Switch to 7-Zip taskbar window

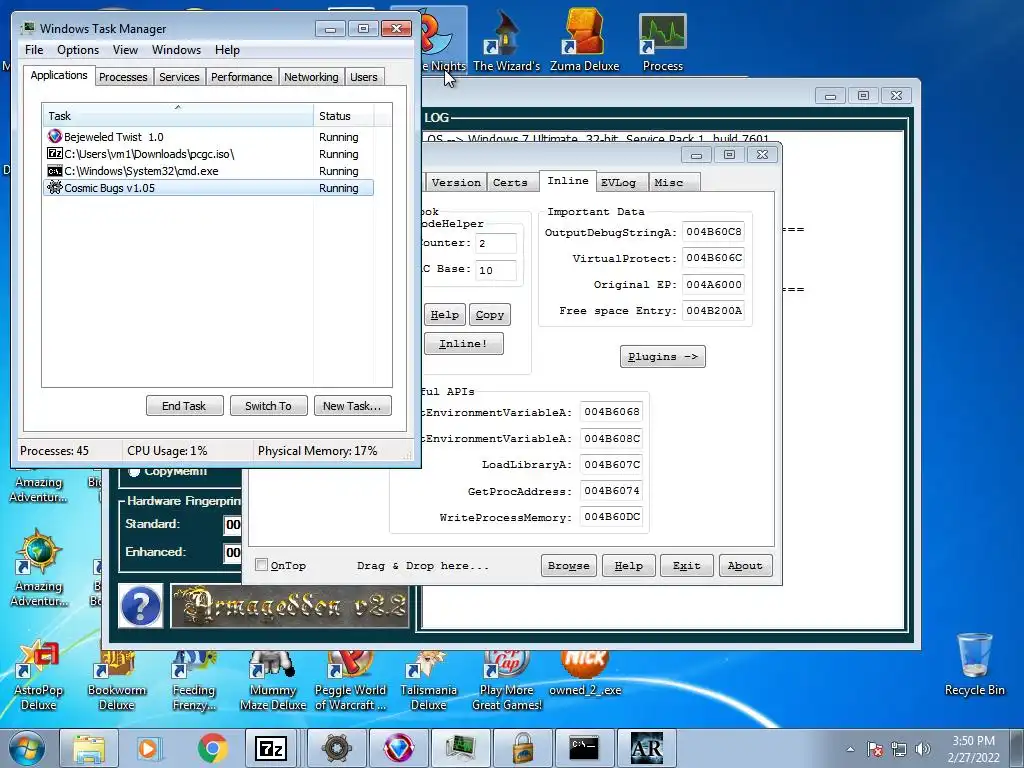[x=272, y=748]
